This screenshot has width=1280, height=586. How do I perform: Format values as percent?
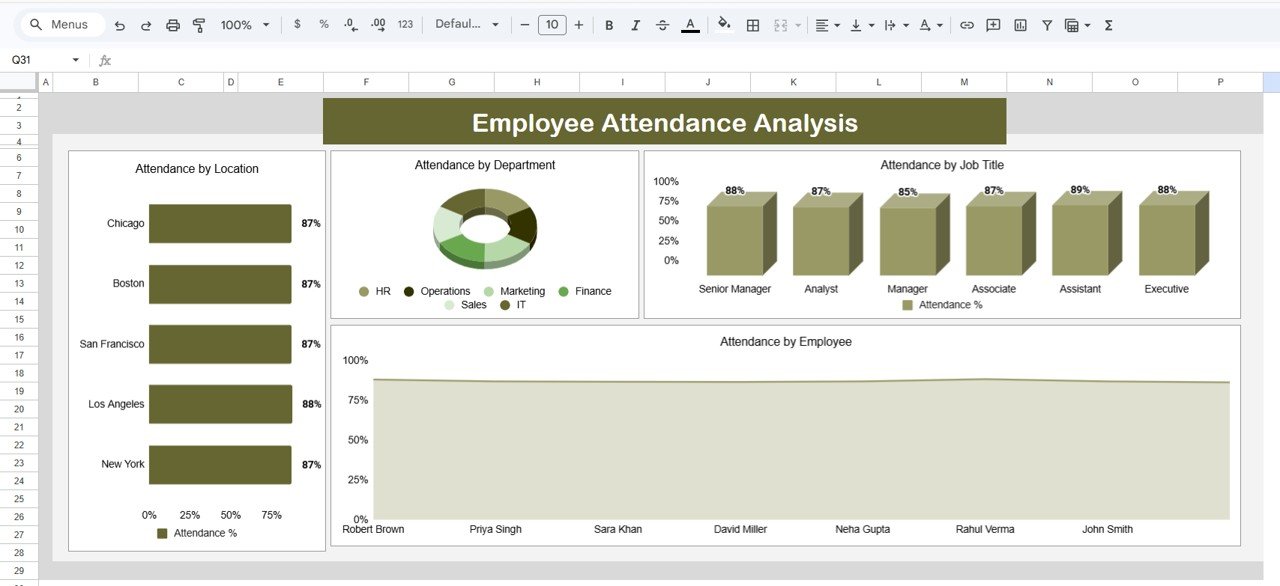(322, 25)
